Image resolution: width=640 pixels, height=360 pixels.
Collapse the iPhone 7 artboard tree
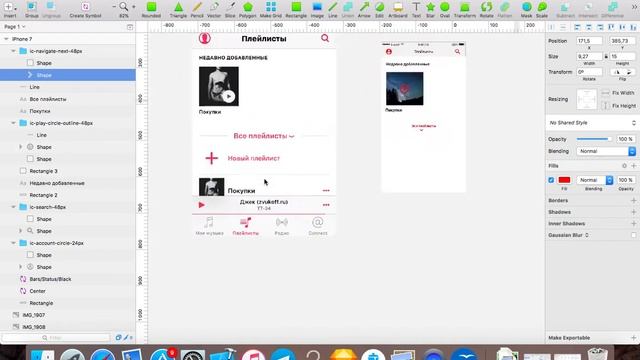point(6,39)
